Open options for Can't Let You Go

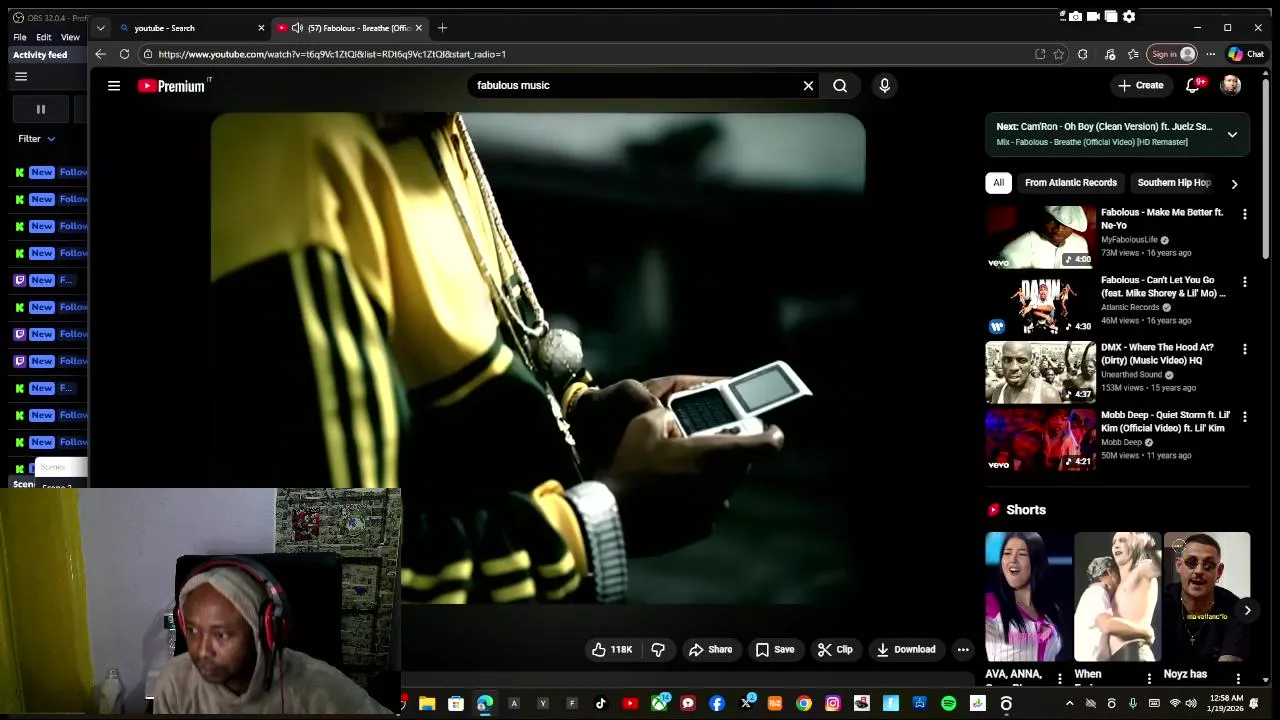[1245, 282]
